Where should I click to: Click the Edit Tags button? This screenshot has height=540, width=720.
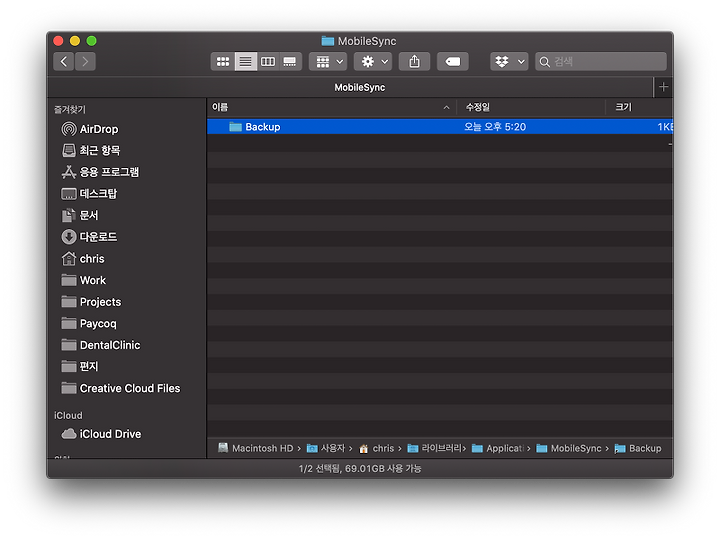pyautogui.click(x=453, y=62)
